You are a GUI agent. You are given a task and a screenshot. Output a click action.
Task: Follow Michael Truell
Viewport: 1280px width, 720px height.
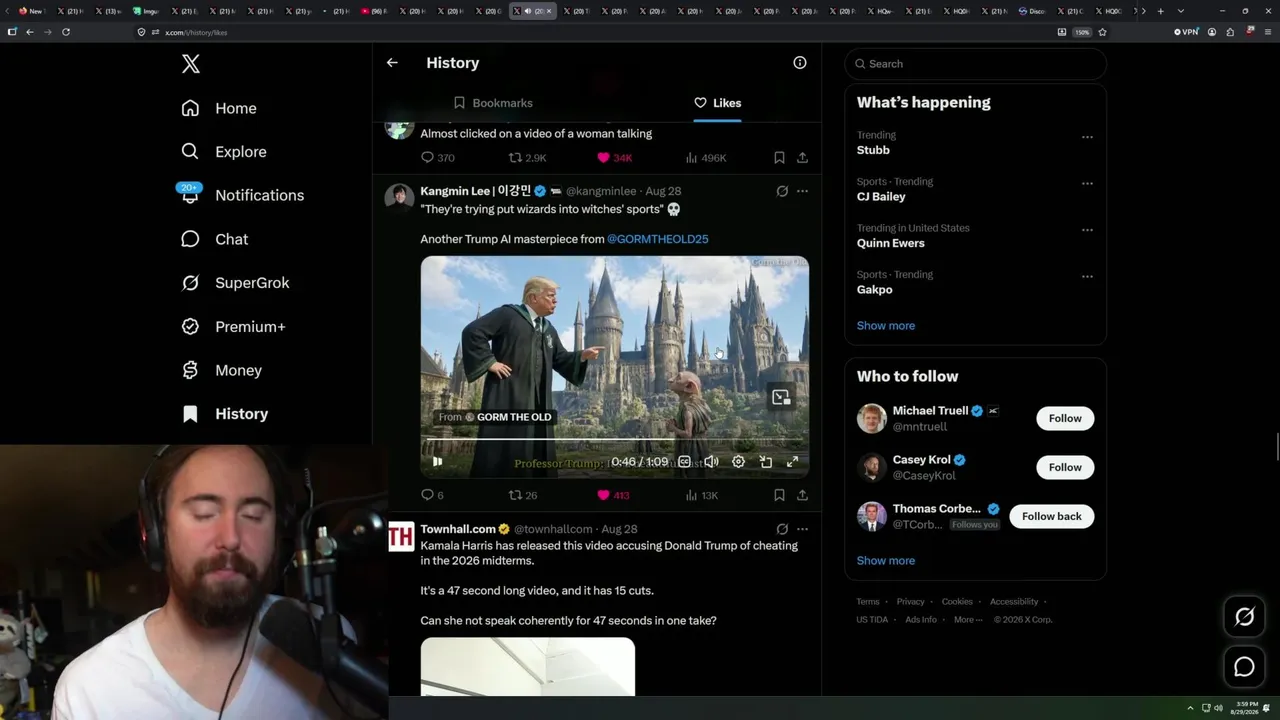point(1065,418)
